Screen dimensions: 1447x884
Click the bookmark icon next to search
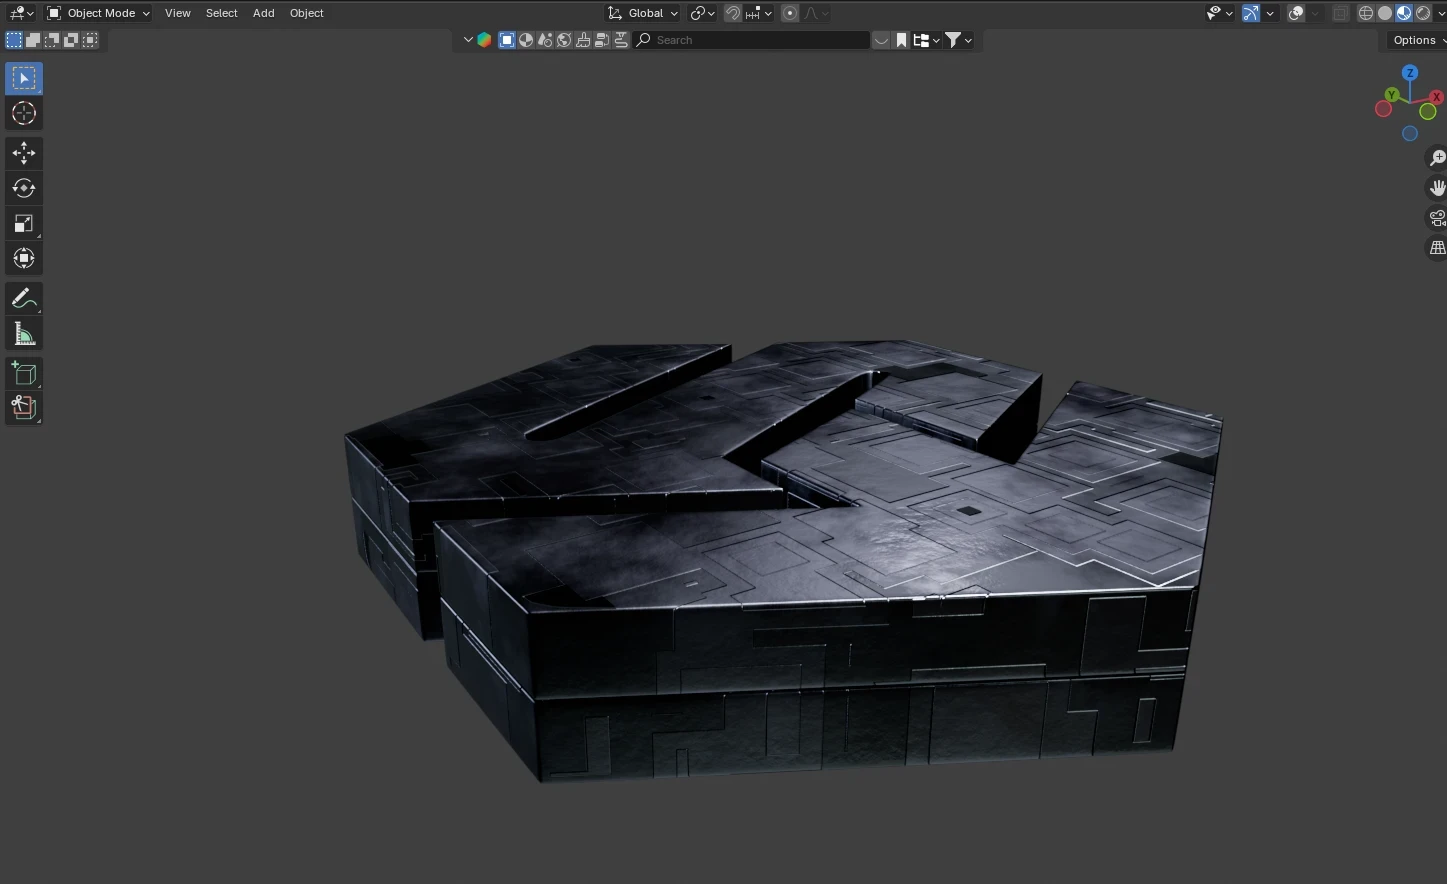pyautogui.click(x=901, y=40)
